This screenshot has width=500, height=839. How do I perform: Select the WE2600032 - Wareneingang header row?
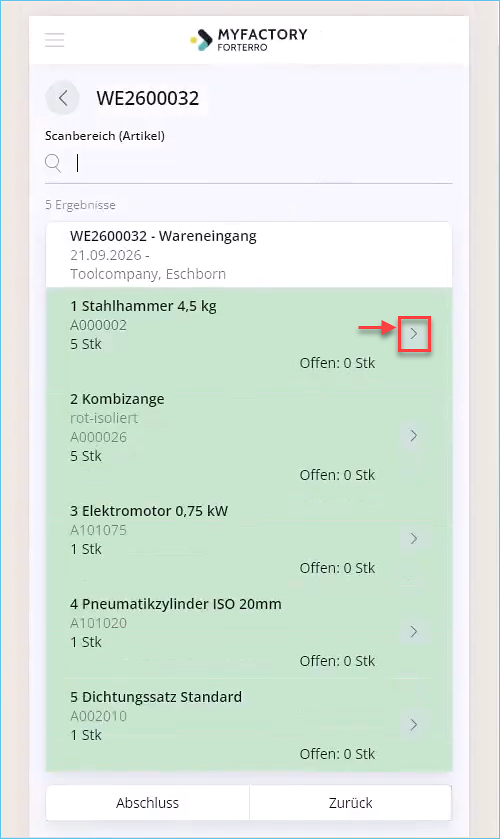pyautogui.click(x=249, y=255)
